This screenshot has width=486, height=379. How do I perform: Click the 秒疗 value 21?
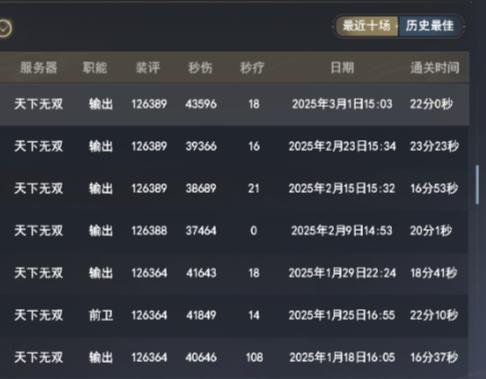[x=254, y=189]
